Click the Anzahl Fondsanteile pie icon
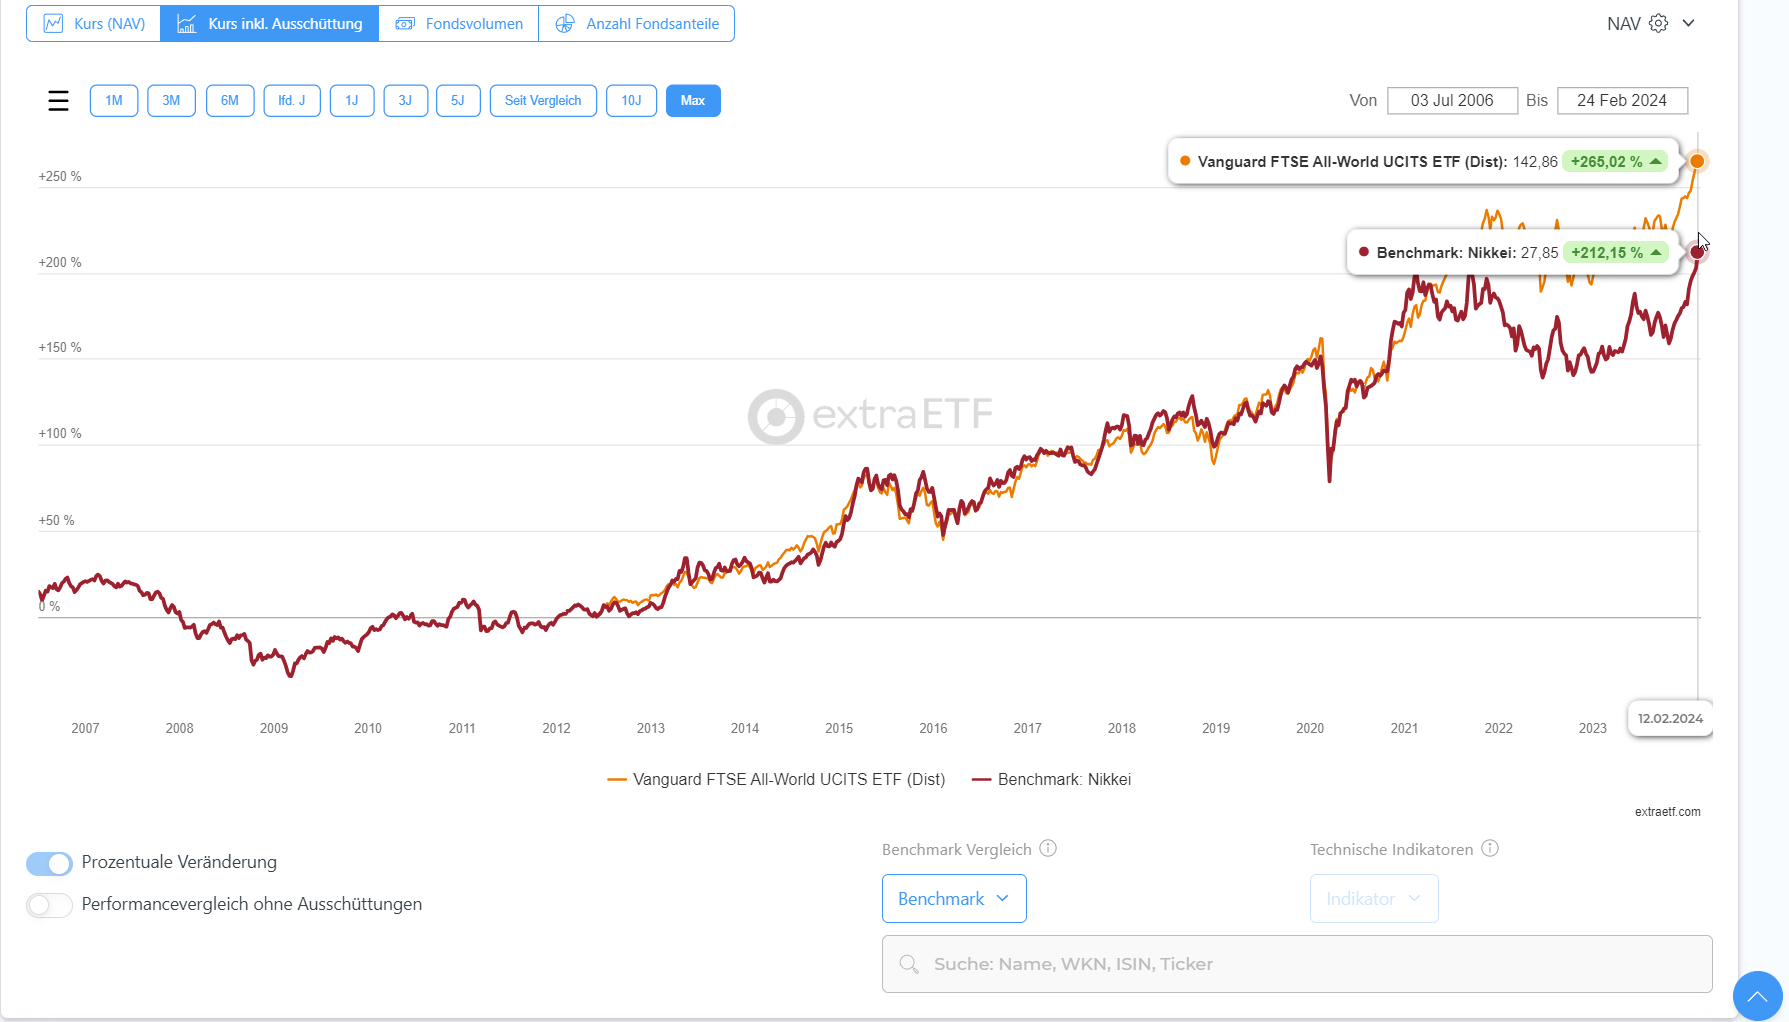1789x1022 pixels. pos(565,23)
